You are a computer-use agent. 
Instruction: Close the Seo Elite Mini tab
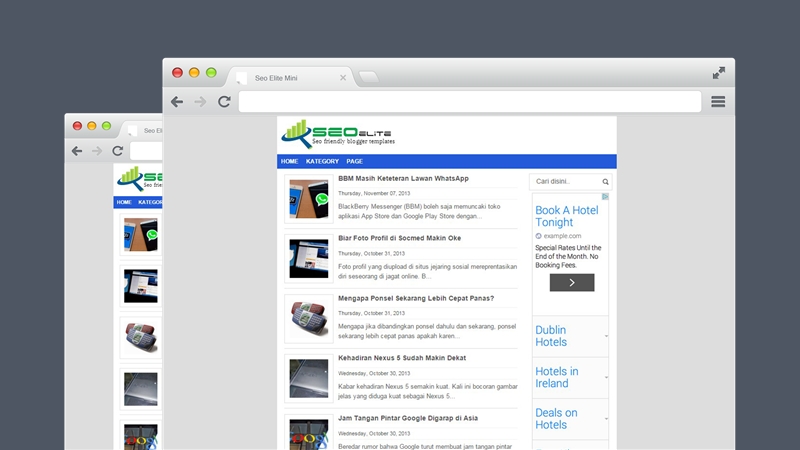343,78
